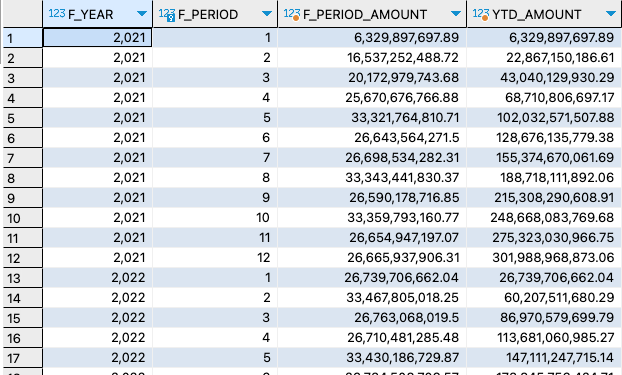Select row number 2 header
The height and width of the screenshot is (375, 622).
23,58
